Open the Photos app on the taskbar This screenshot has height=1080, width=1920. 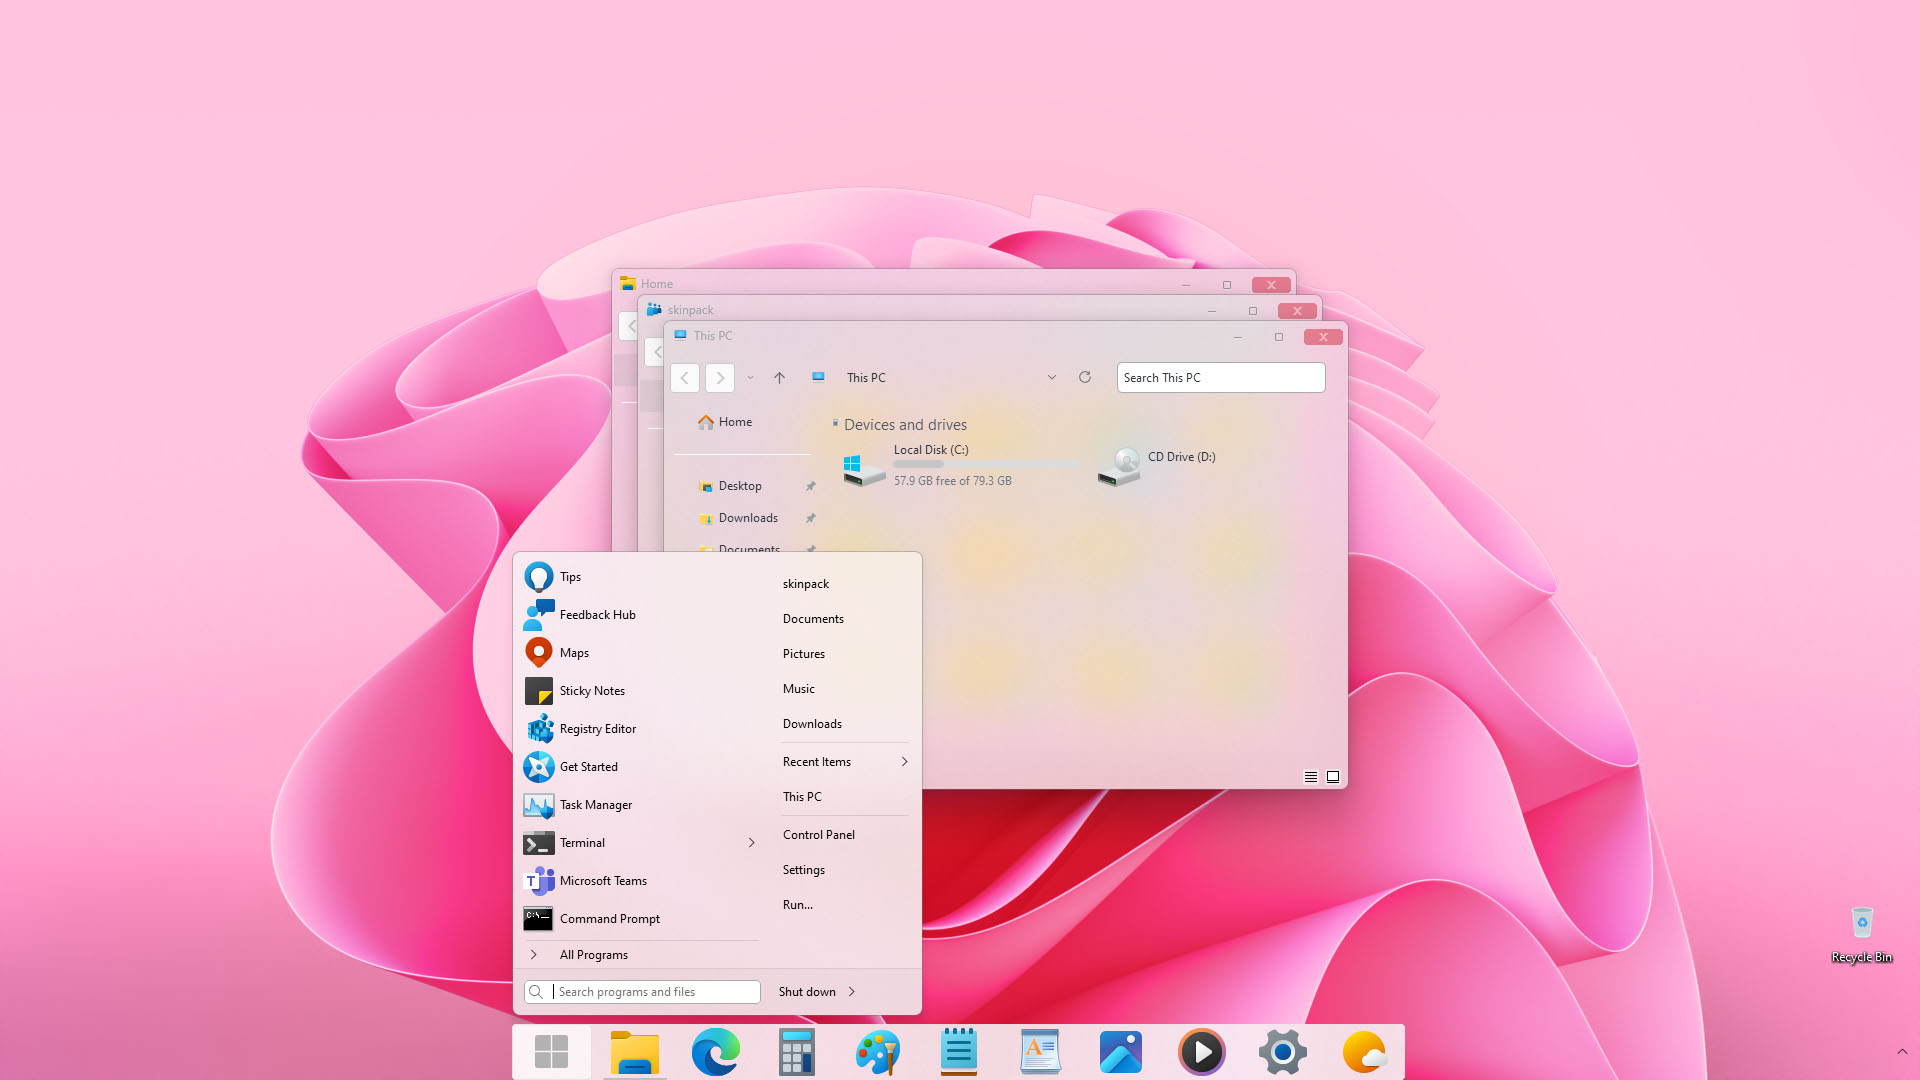(1121, 1052)
